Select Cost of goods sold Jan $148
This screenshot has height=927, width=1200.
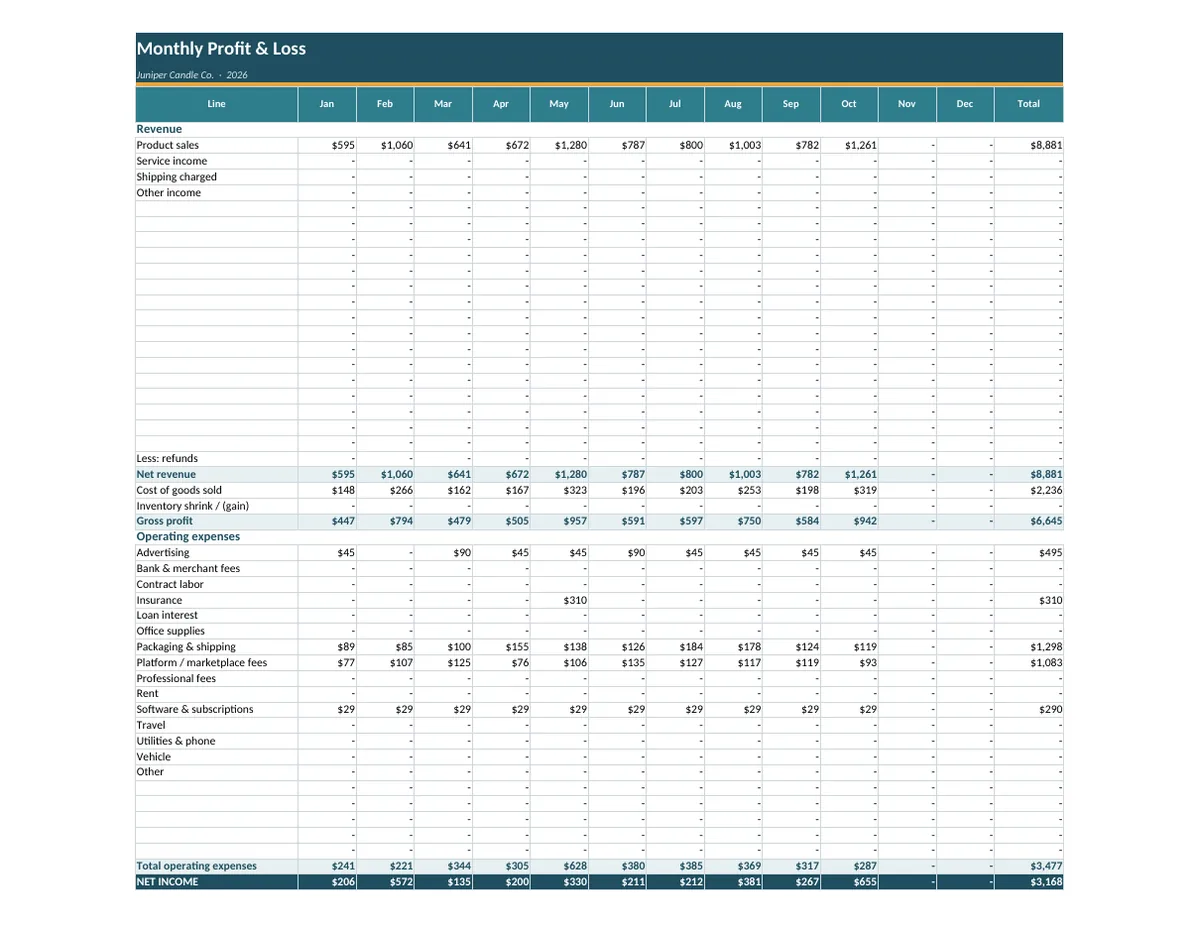point(343,490)
